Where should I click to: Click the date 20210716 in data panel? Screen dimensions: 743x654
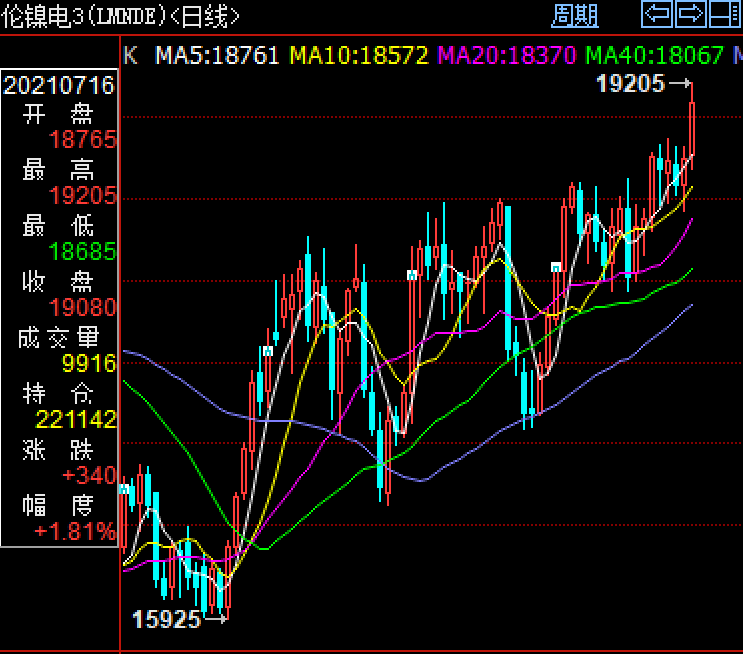tap(59, 86)
